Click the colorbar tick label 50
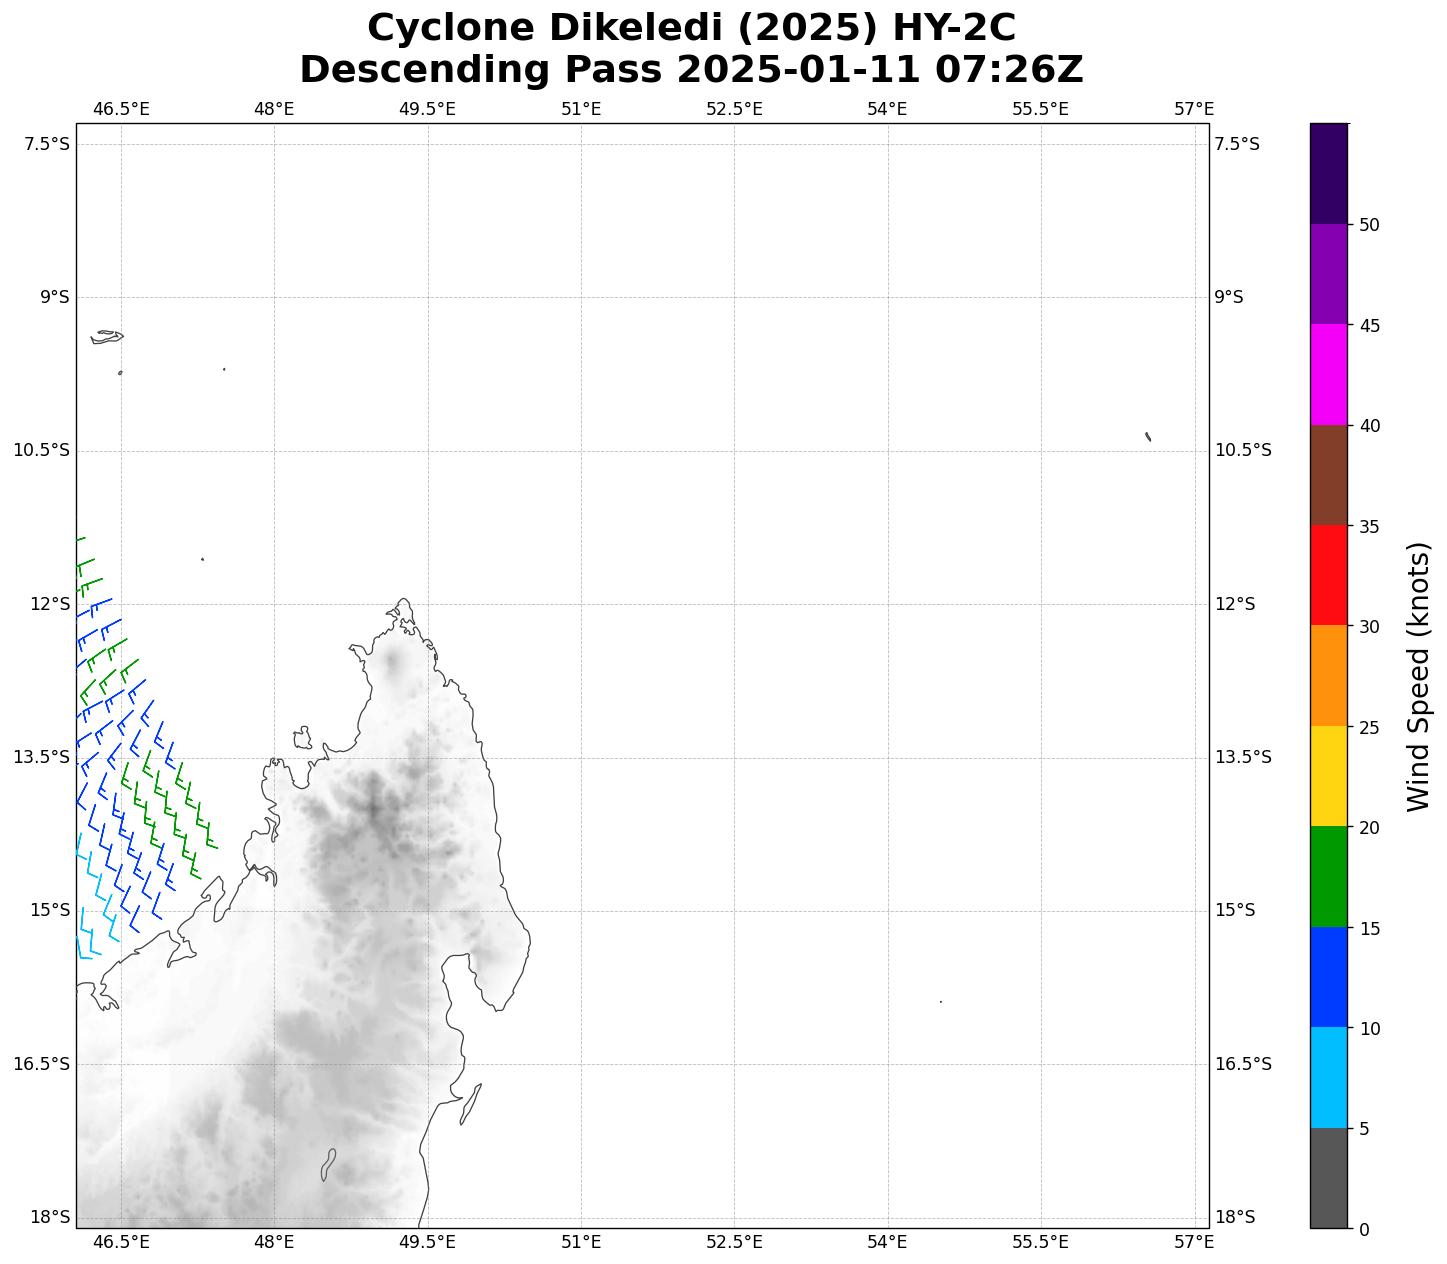Viewport: 1447px width, 1264px height. click(1369, 225)
